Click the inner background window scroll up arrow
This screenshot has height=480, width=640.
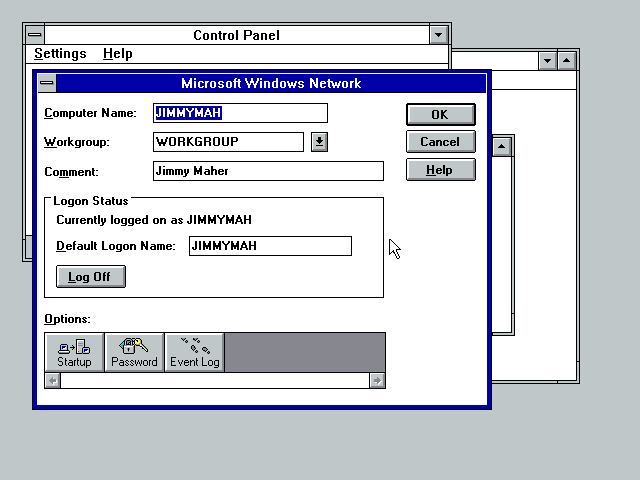[x=502, y=147]
